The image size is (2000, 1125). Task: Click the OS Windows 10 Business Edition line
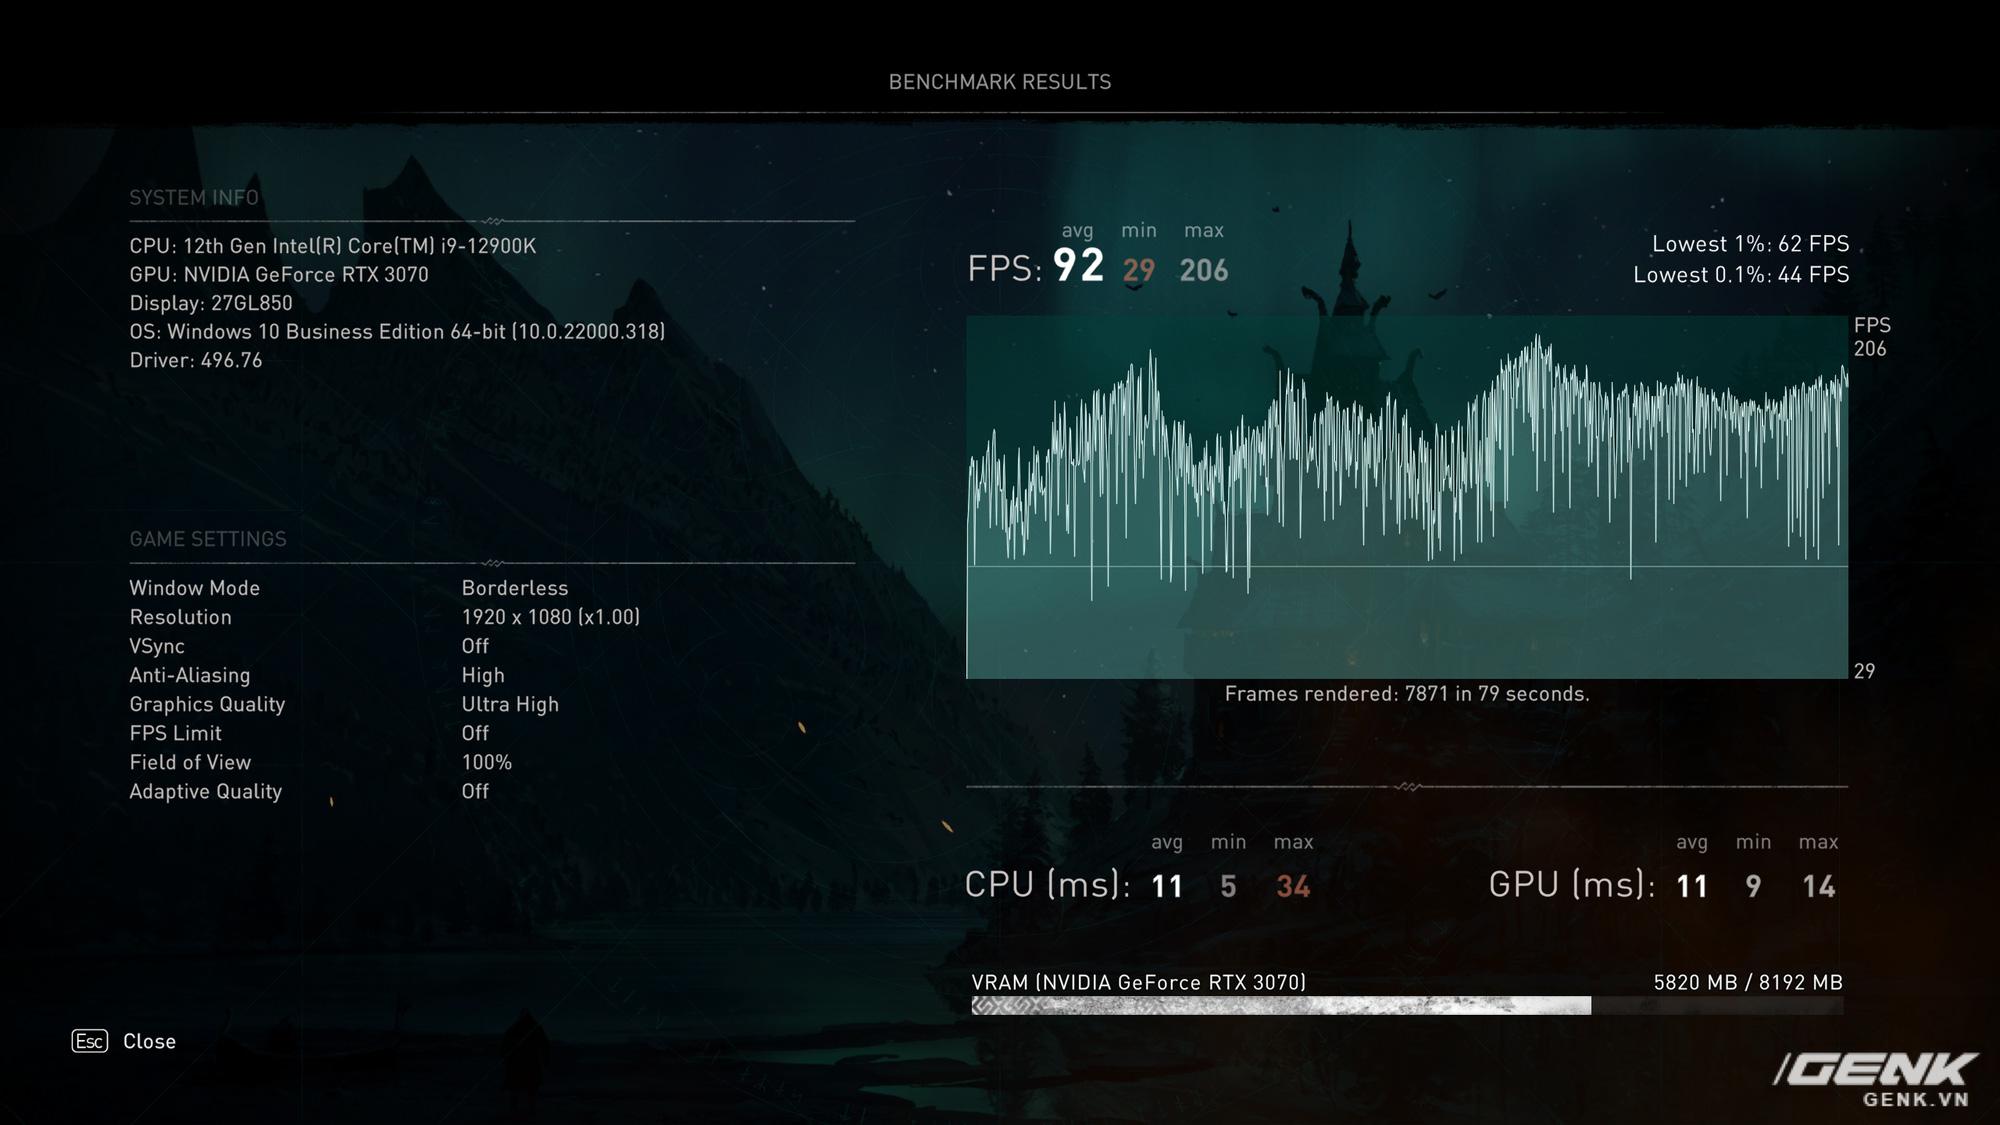click(397, 332)
